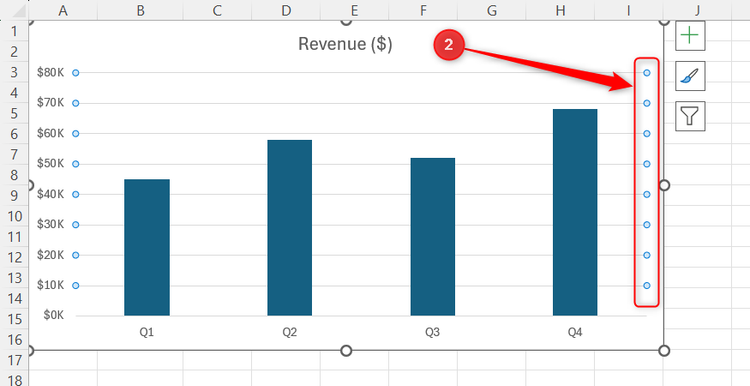Select row 10 header
Viewport: 750px width, 386px height.
(14, 216)
